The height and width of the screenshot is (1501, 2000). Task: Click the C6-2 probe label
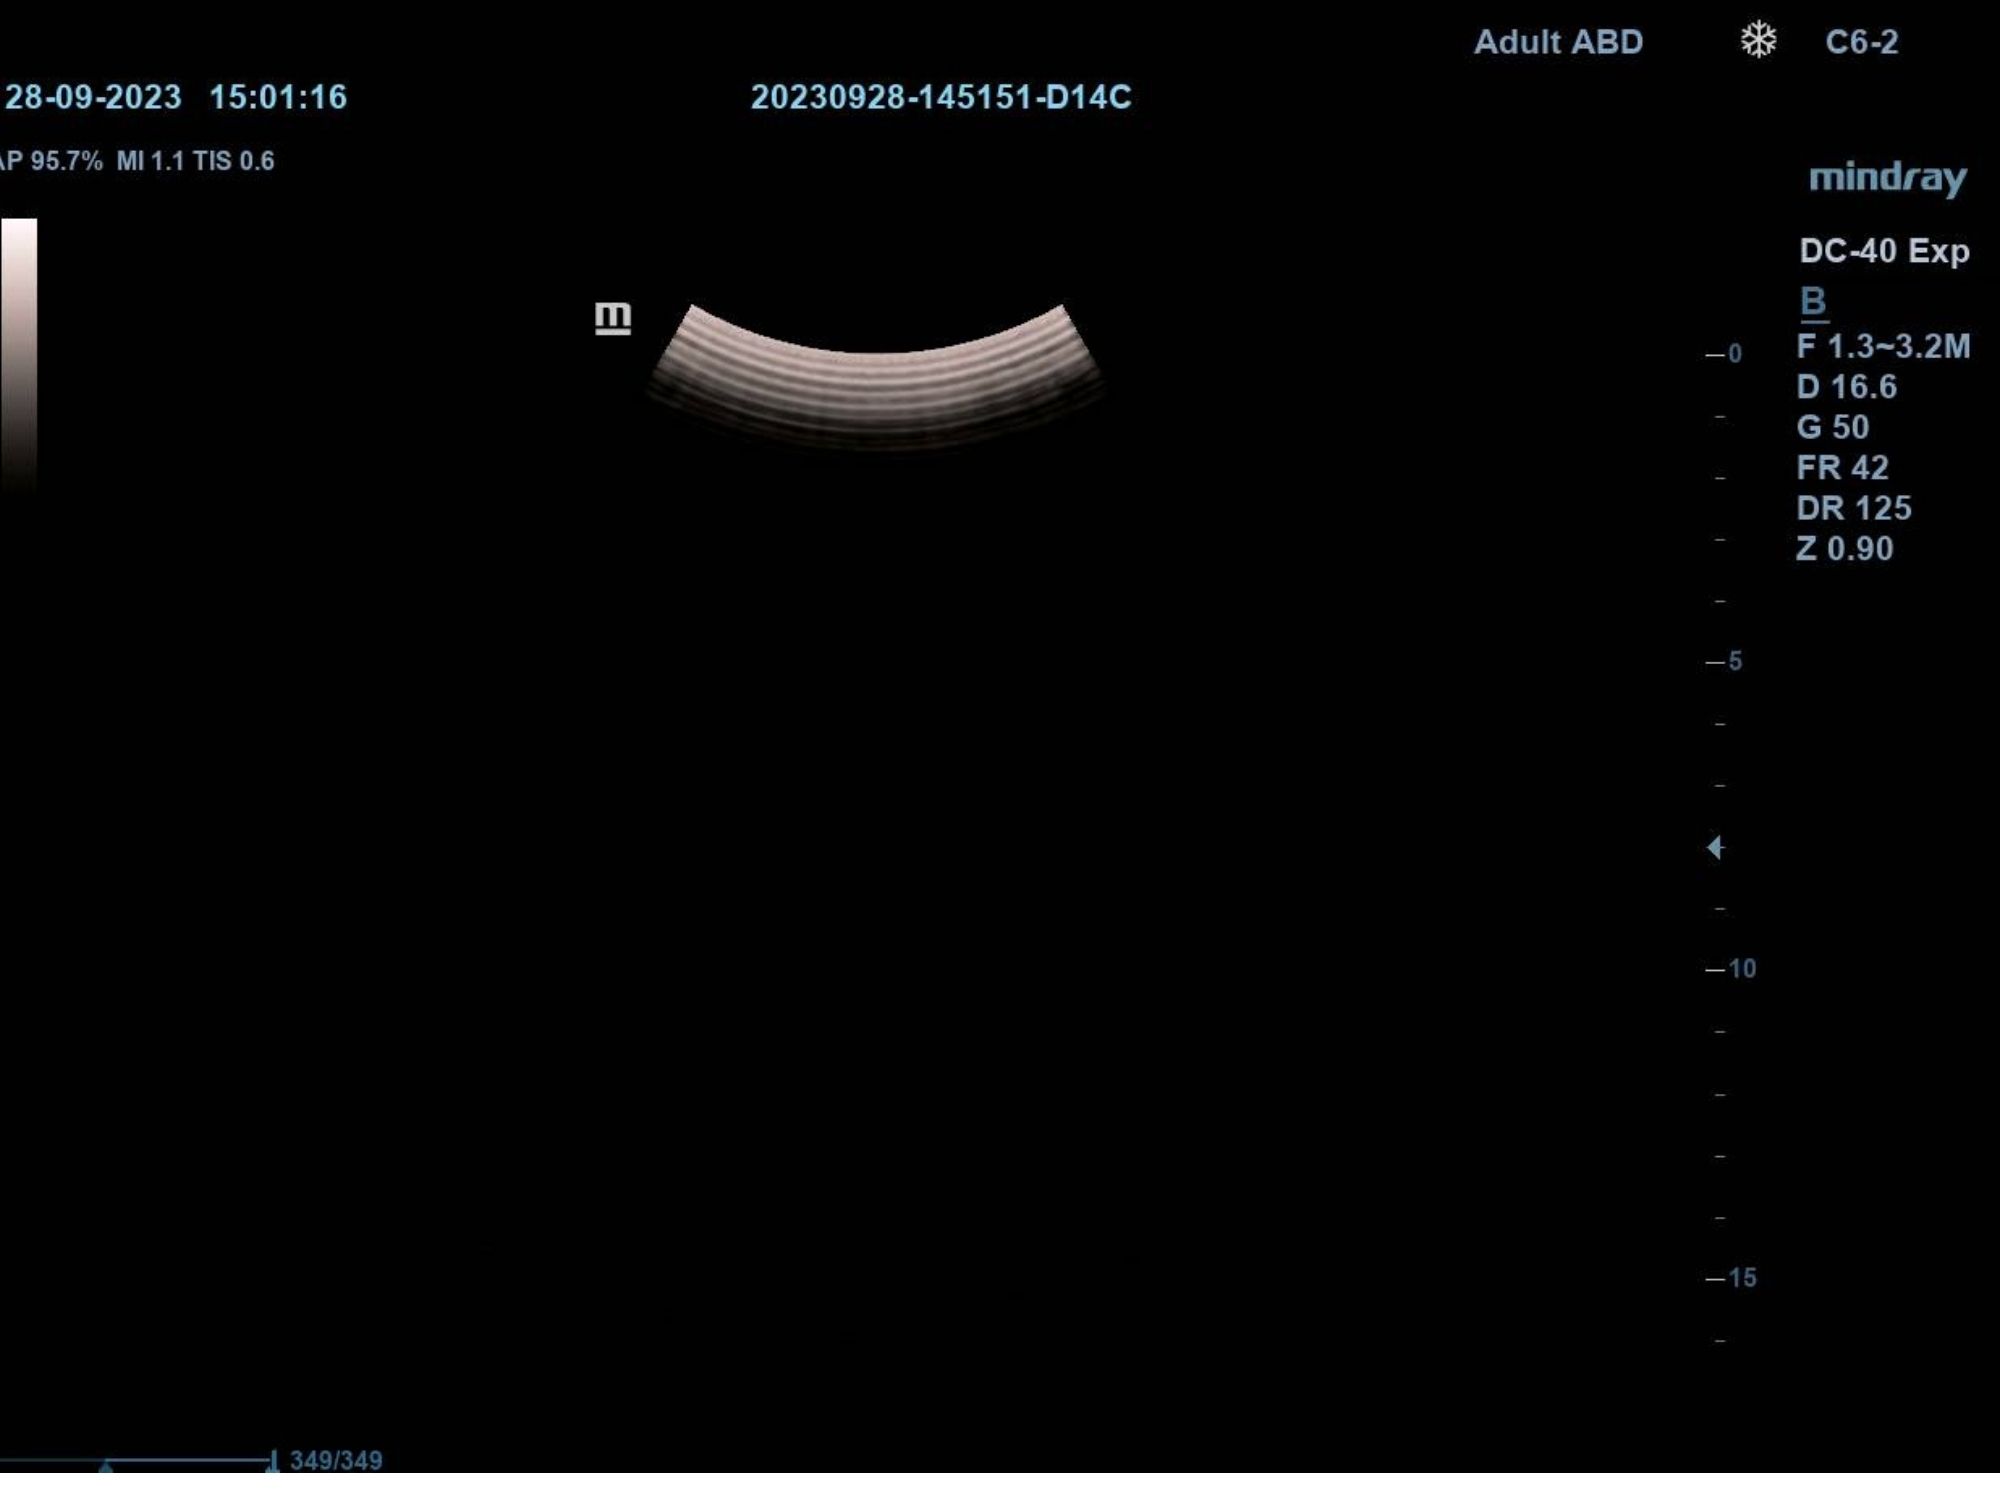click(x=1861, y=42)
